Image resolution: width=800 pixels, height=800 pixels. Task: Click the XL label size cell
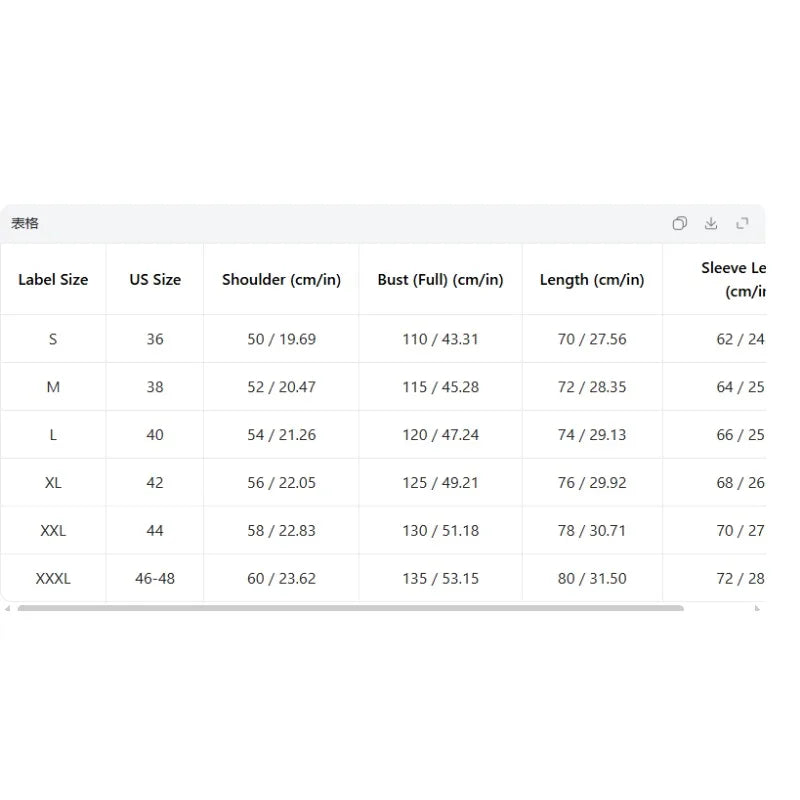point(53,483)
